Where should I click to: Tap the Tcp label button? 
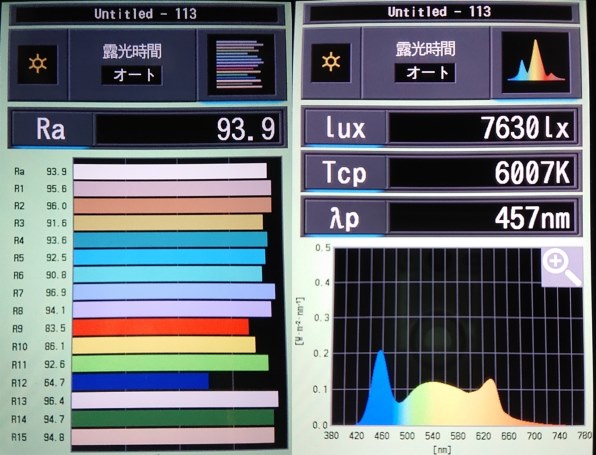[345, 172]
